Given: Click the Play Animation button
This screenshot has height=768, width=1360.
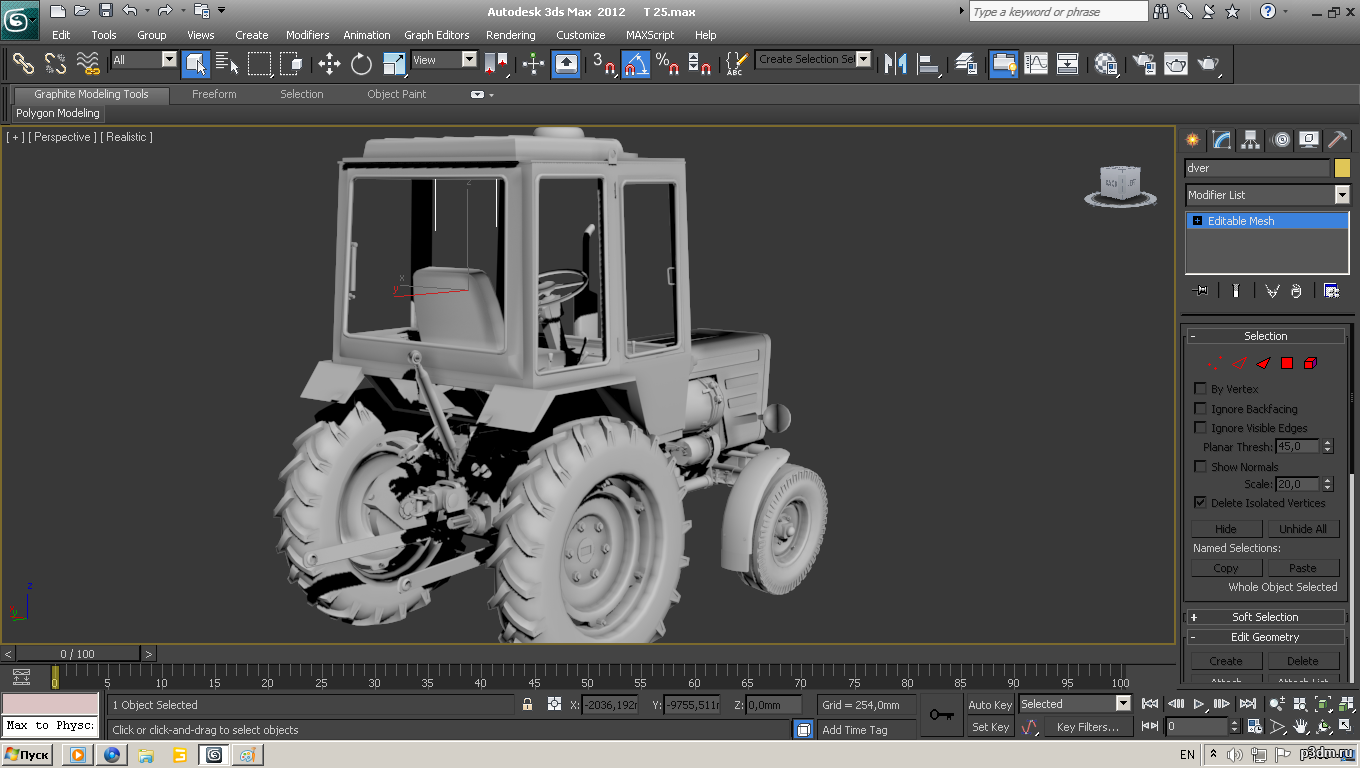Looking at the screenshot, I should [1199, 704].
